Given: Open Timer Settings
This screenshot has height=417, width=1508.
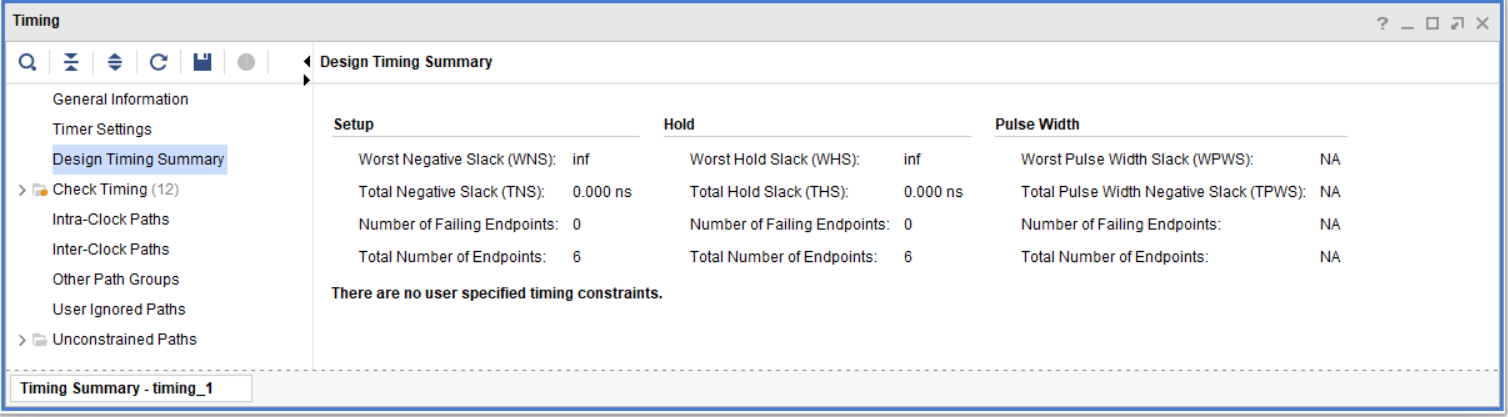Looking at the screenshot, I should click(x=102, y=129).
